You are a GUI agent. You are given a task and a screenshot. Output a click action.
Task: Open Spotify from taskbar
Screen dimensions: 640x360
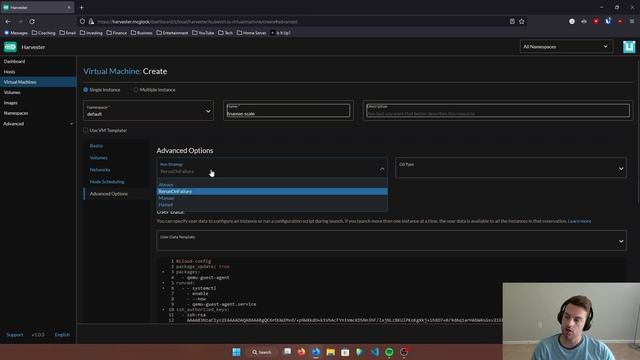(x=389, y=352)
